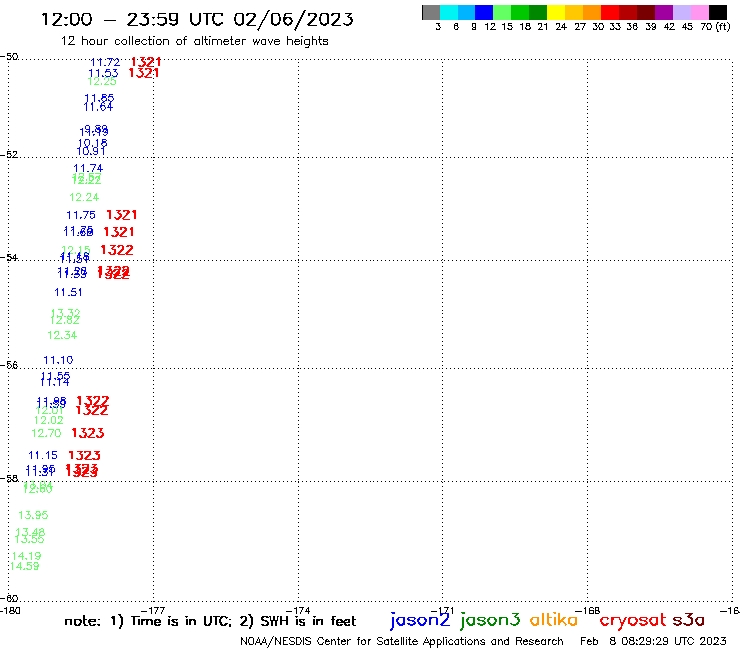Screen dimensions: 740x650
Task: Click the note 'Time is in UTC; SWH is in feet'
Action: [210, 621]
